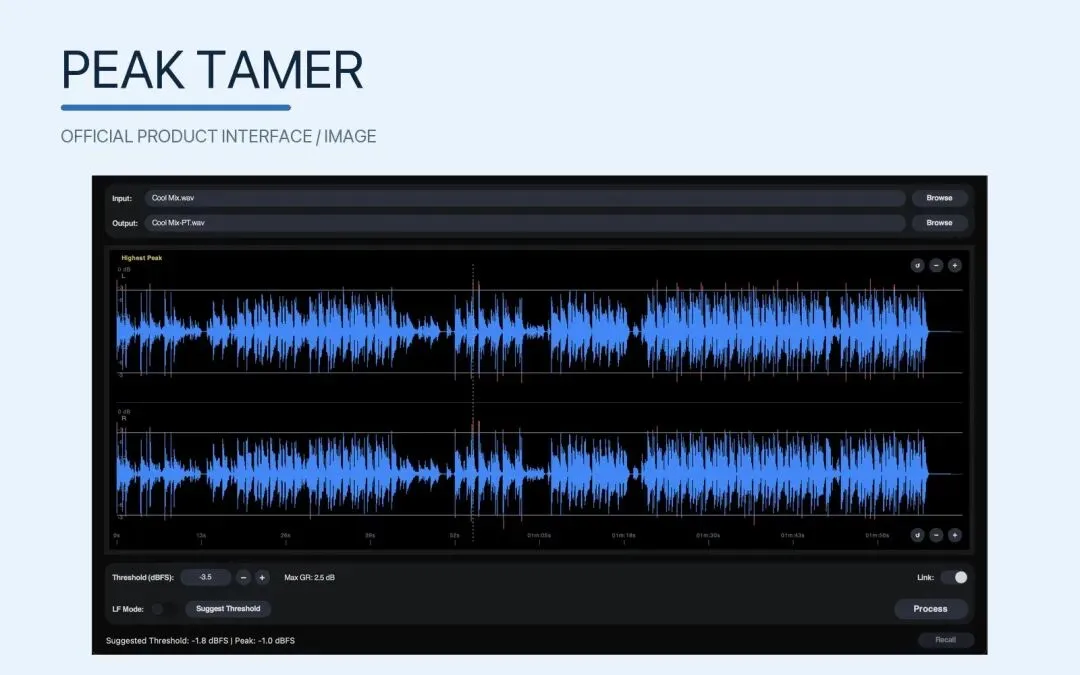Click the plus zoom icon above the waveform
1080x675 pixels.
point(955,265)
